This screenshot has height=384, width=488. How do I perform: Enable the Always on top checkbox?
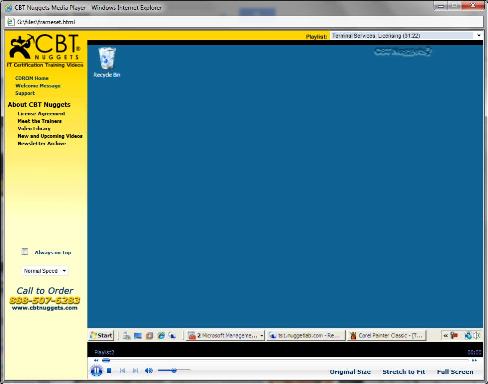click(x=25, y=252)
